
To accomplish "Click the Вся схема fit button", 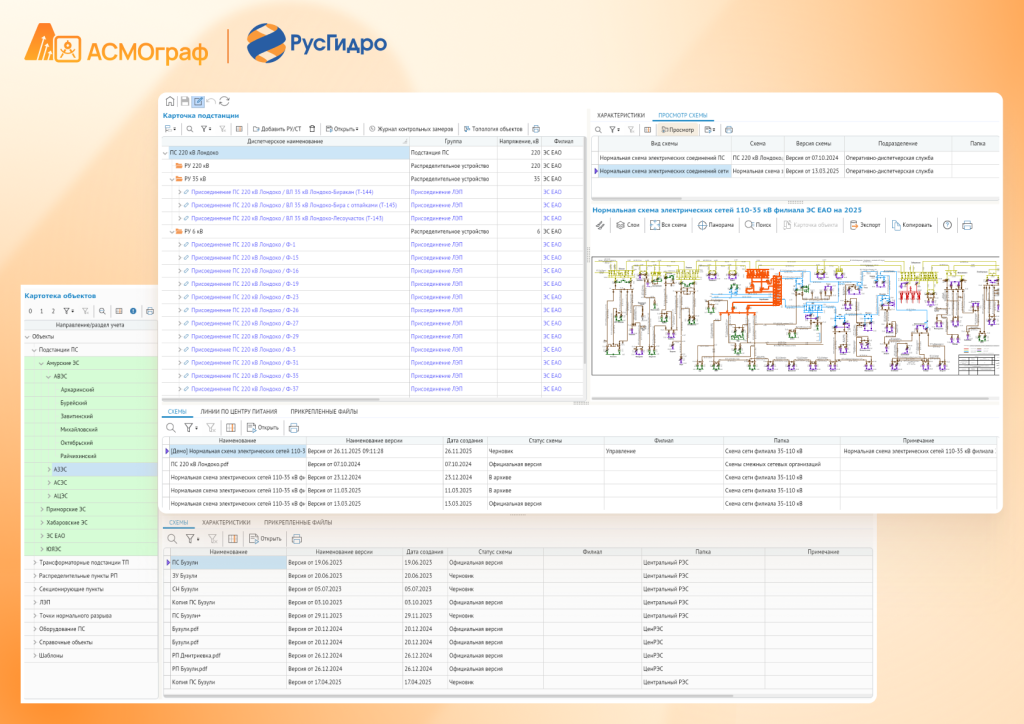I will (668, 225).
